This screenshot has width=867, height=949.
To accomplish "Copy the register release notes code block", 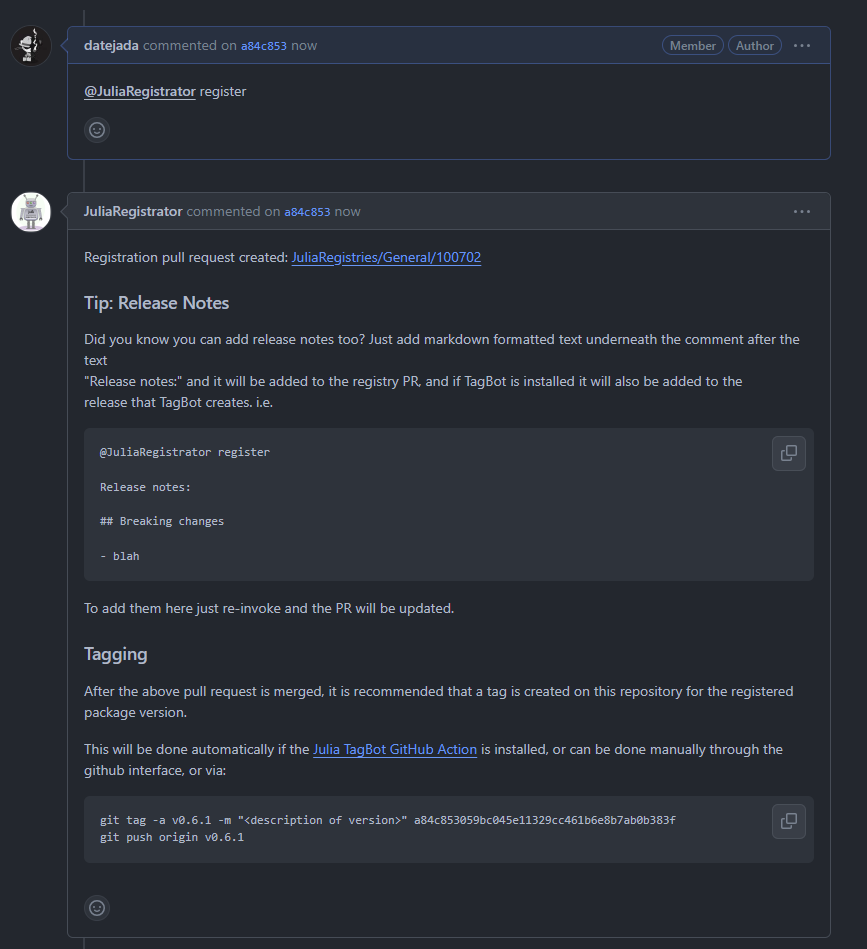I will [788, 453].
